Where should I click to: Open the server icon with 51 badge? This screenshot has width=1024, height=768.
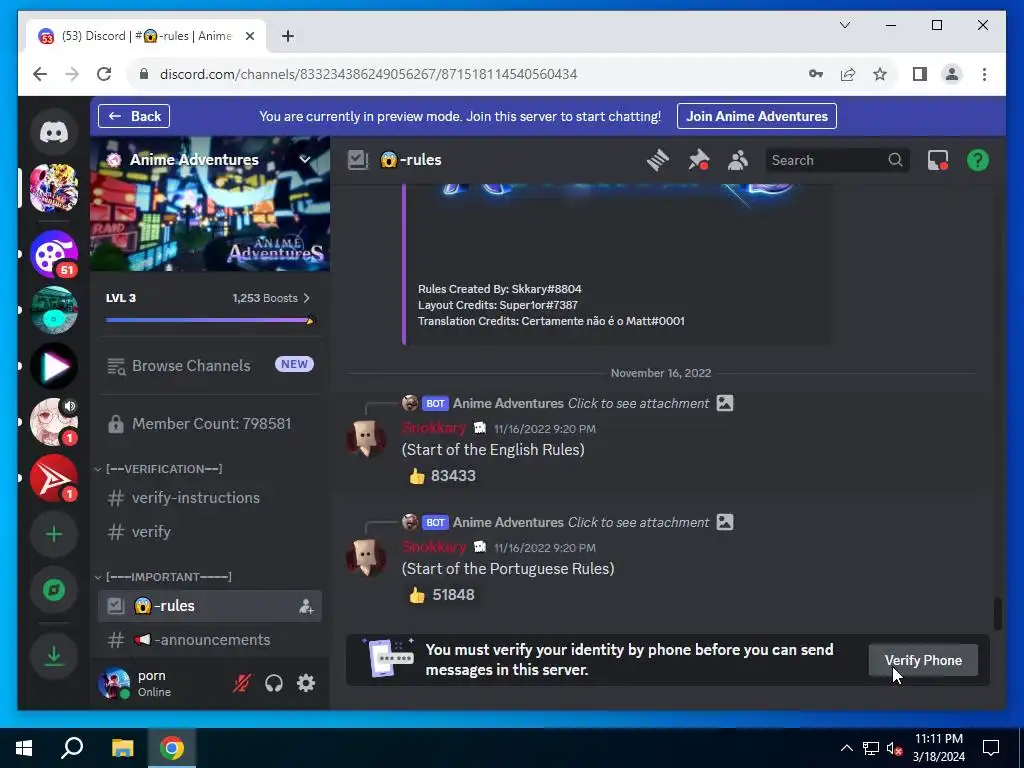54,254
